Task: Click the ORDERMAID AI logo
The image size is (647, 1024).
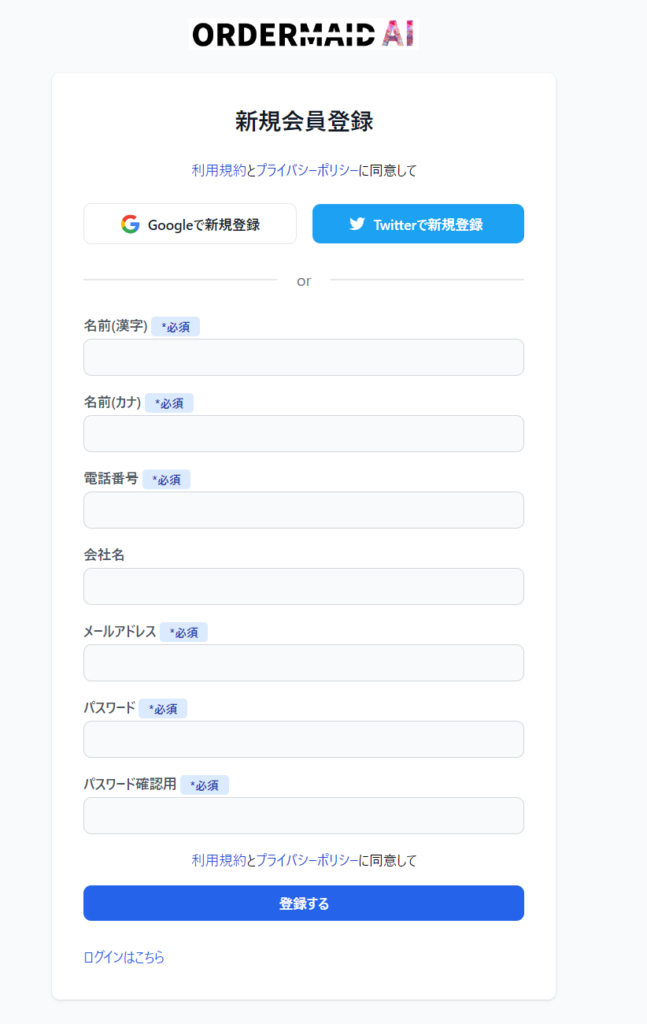Action: tap(304, 34)
